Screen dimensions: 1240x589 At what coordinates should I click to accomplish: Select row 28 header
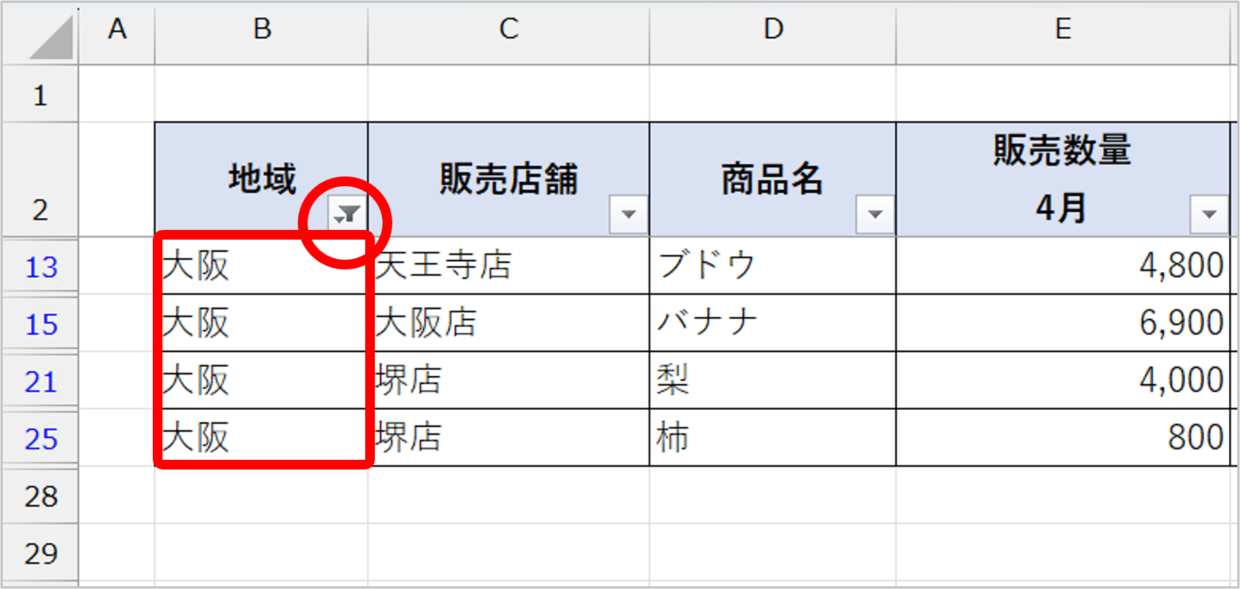click(41, 495)
